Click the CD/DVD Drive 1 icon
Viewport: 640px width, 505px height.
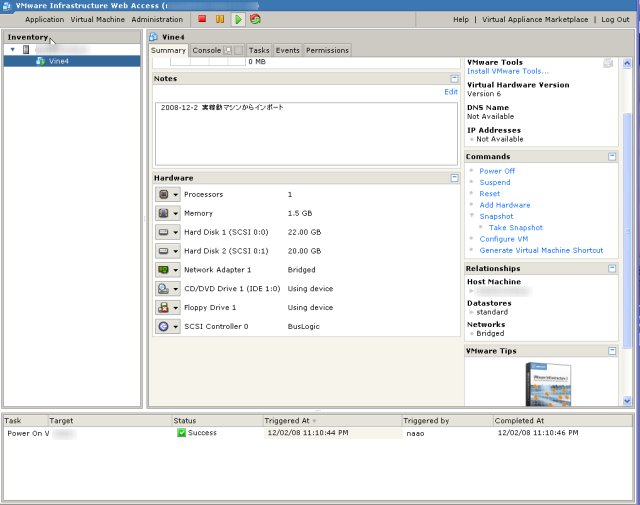(x=163, y=289)
